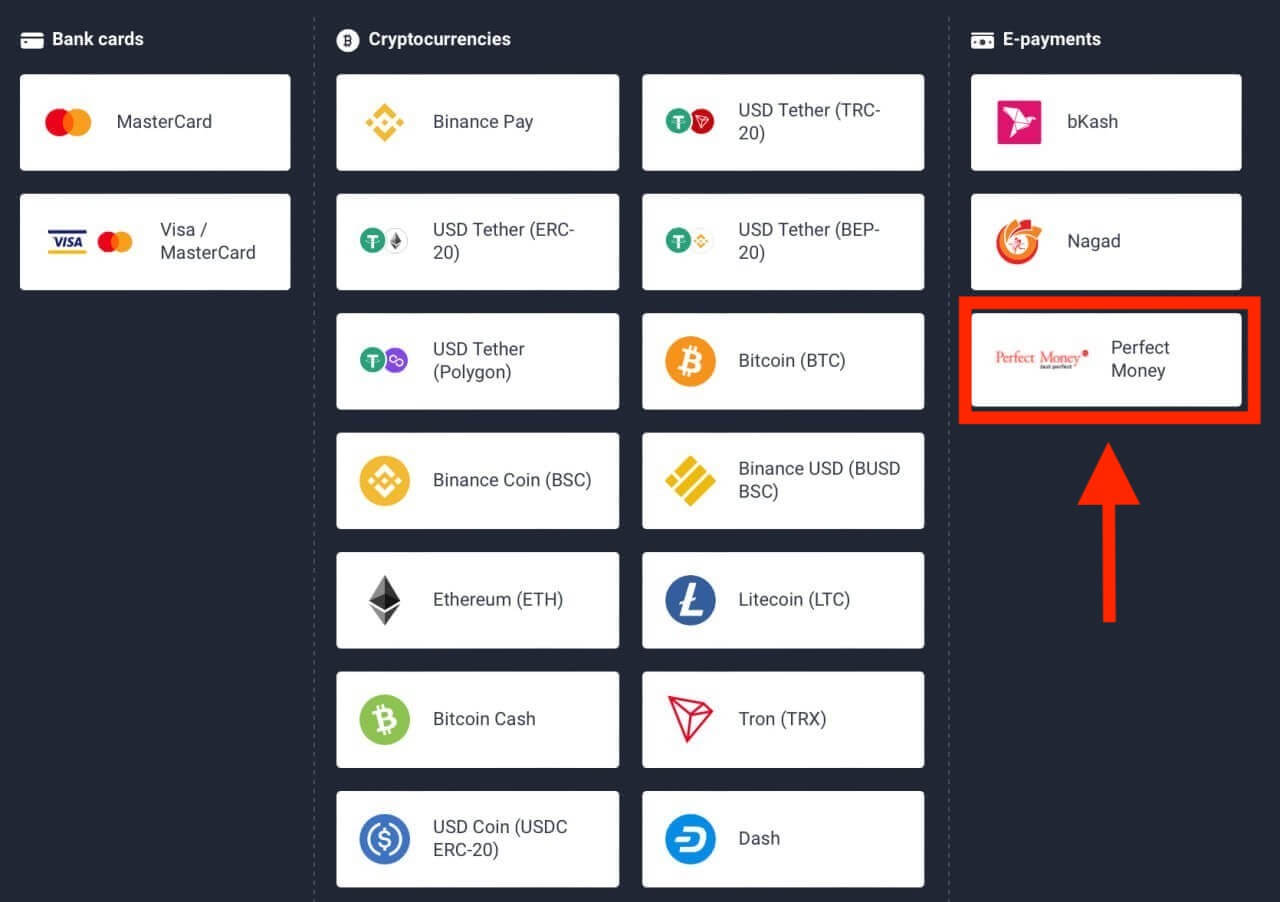Select USD Tether (ERC-20) option
This screenshot has width=1280, height=902.
[477, 242]
